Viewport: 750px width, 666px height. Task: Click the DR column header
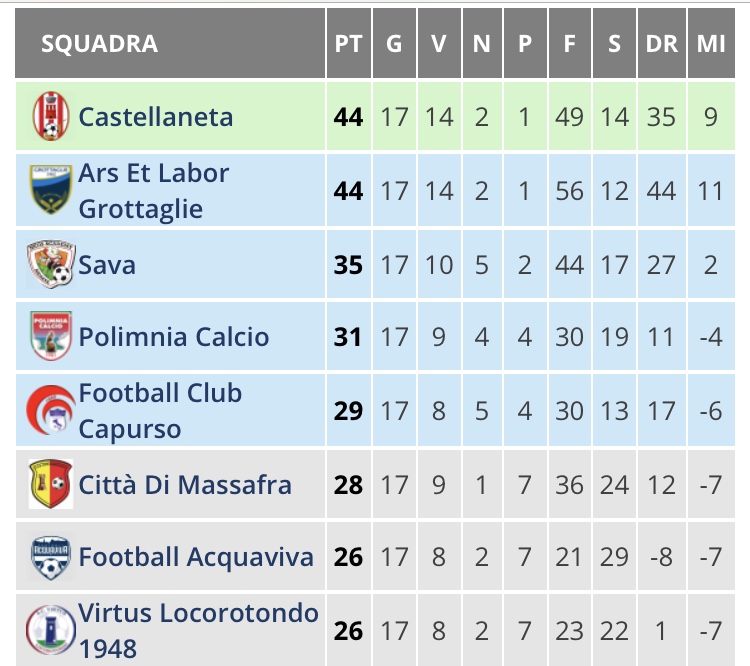click(x=662, y=44)
